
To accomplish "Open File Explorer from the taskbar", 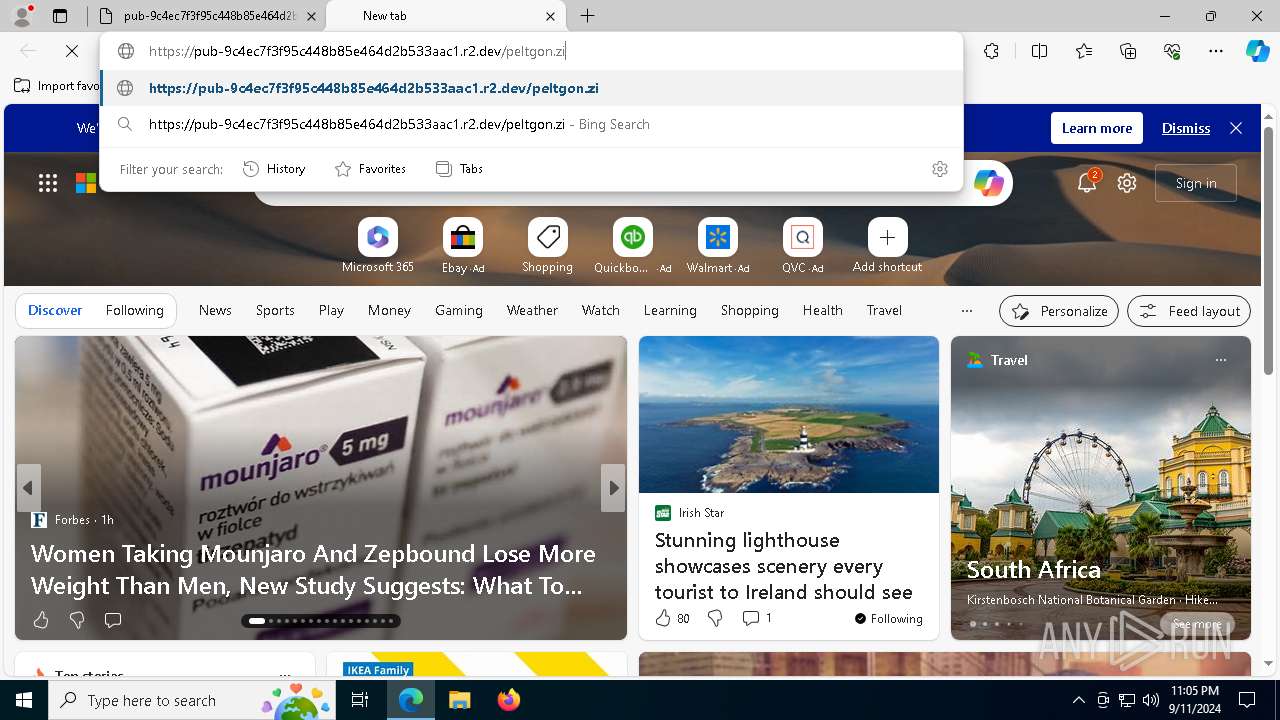I will [459, 700].
